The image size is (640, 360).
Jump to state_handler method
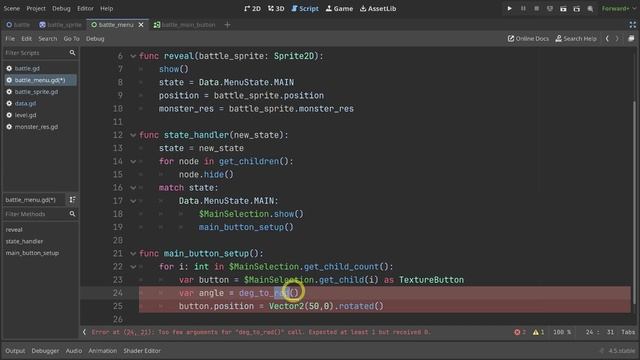(x=24, y=242)
